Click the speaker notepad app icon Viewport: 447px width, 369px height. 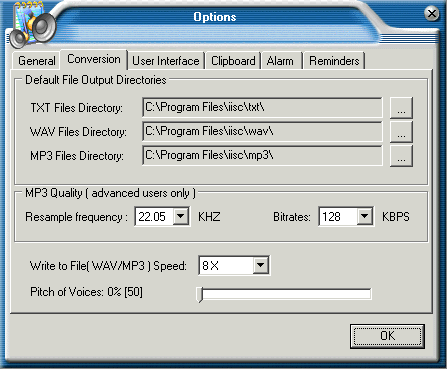pyautogui.click(x=33, y=25)
